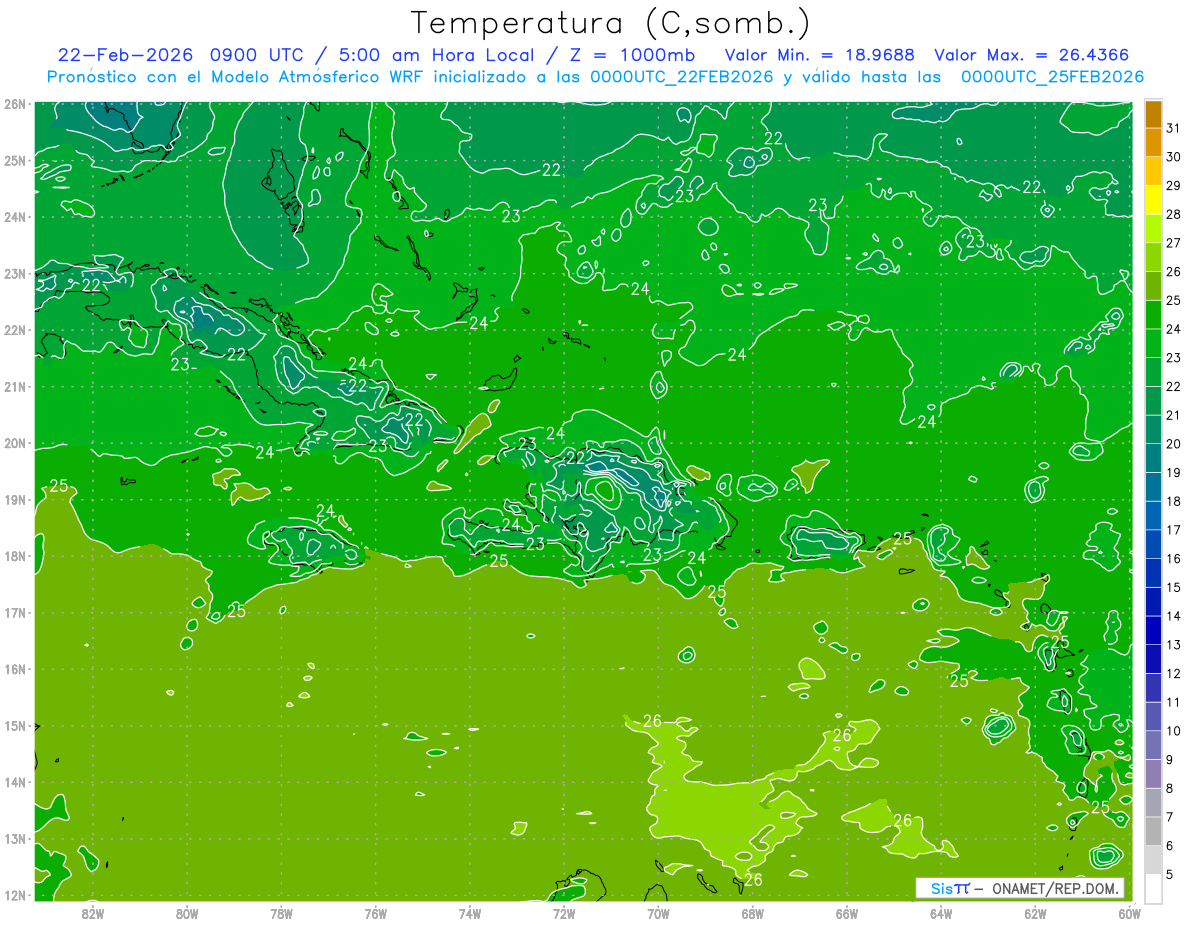Click the "31" value on the color legend
1200x927 pixels.
(x=1173, y=128)
